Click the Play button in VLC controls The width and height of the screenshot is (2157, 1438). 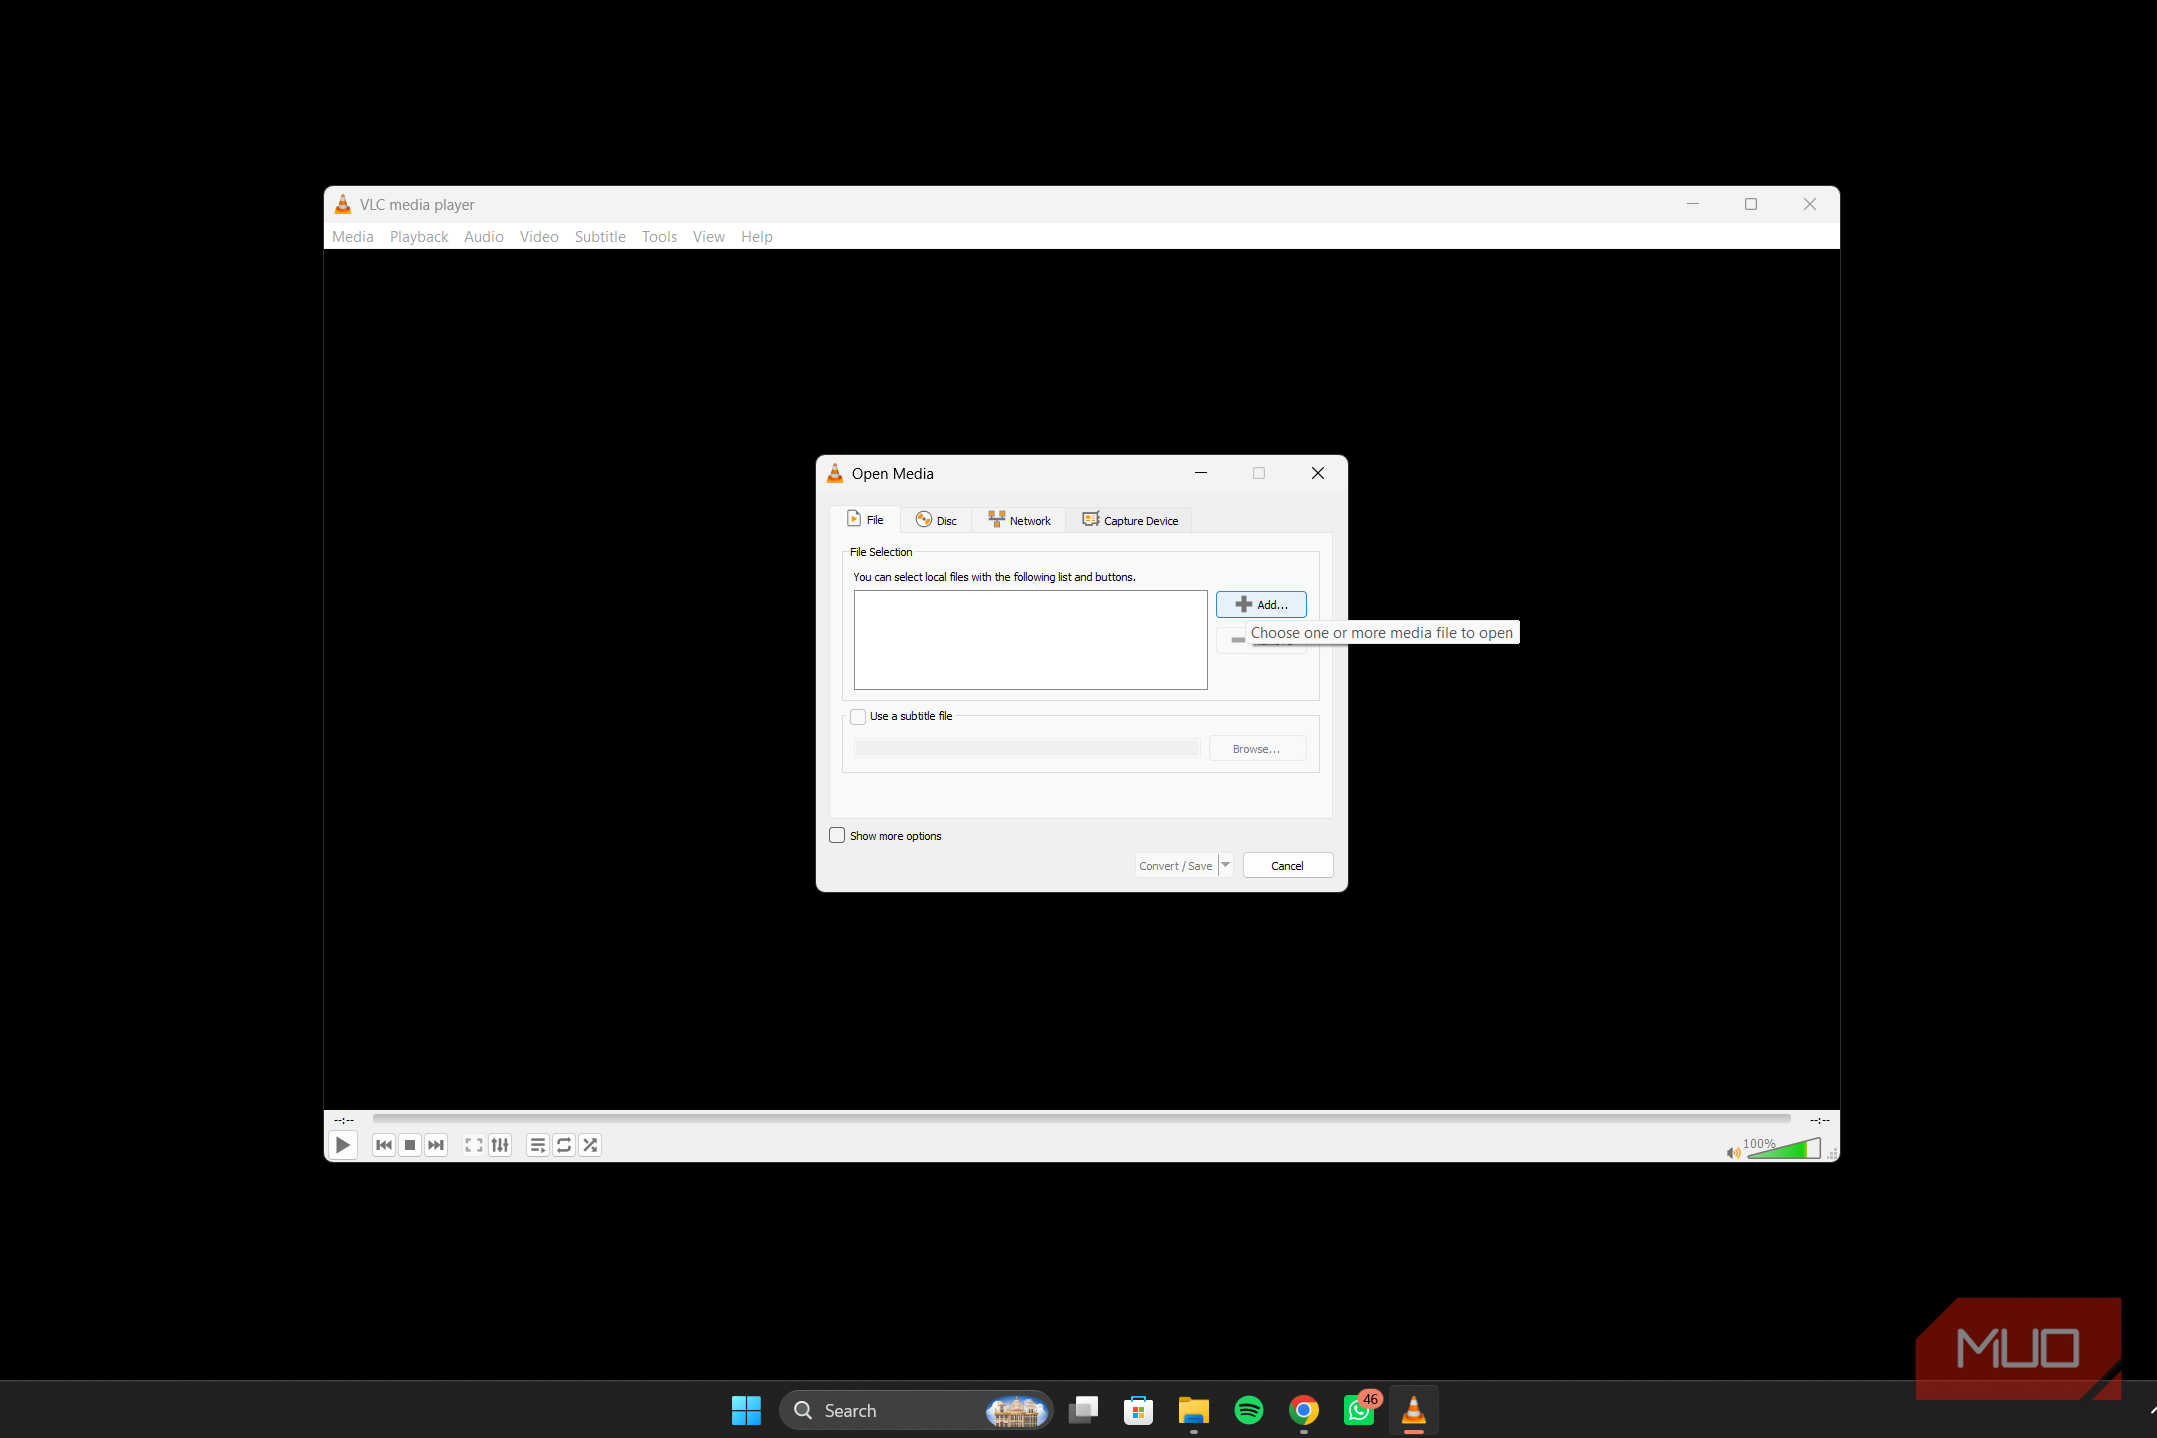[x=342, y=1145]
